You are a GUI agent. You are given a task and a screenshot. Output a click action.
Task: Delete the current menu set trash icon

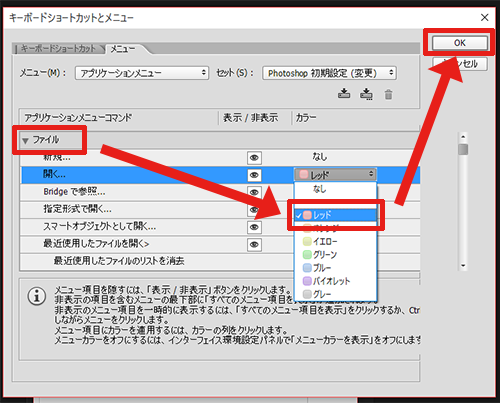coord(388,95)
